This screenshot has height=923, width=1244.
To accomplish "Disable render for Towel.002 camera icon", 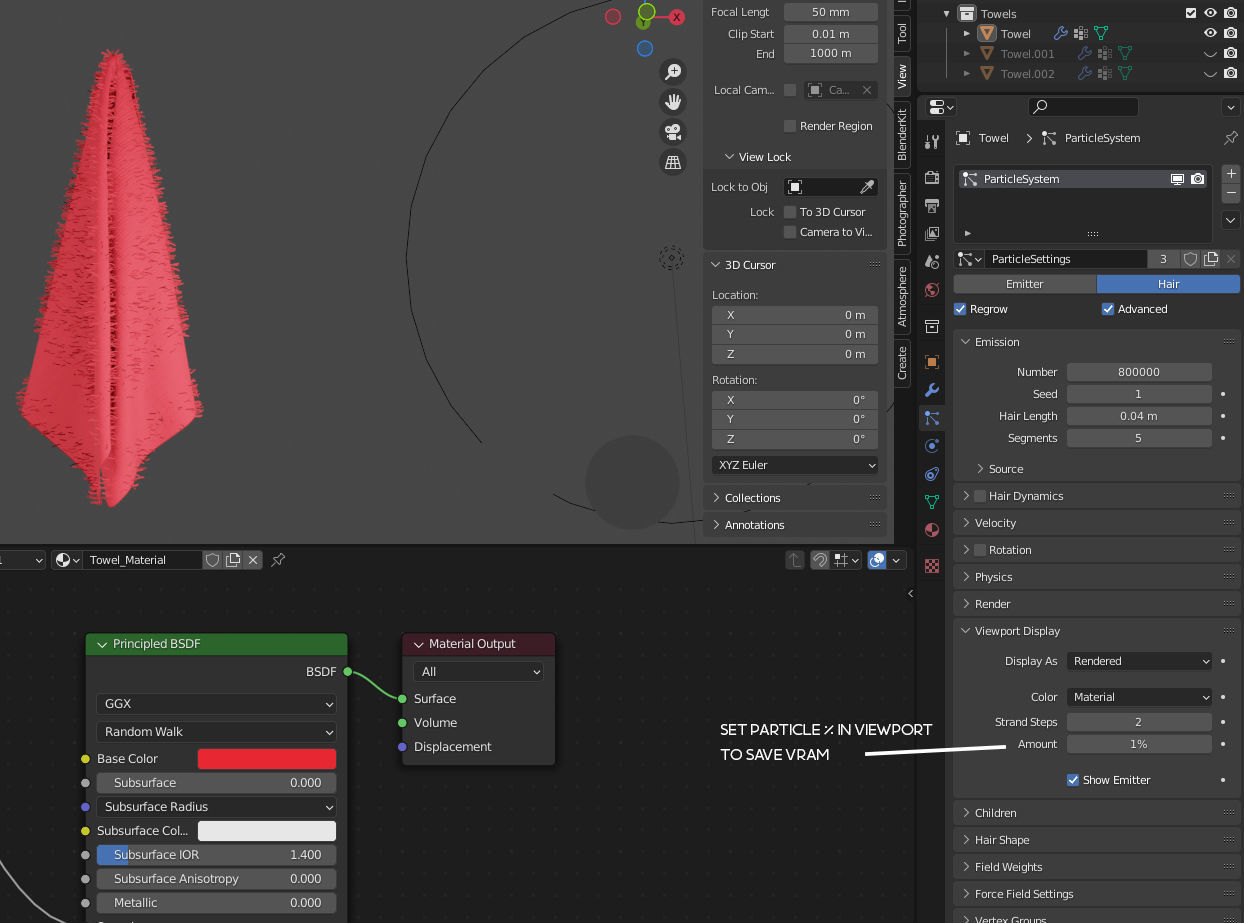I will point(1230,74).
